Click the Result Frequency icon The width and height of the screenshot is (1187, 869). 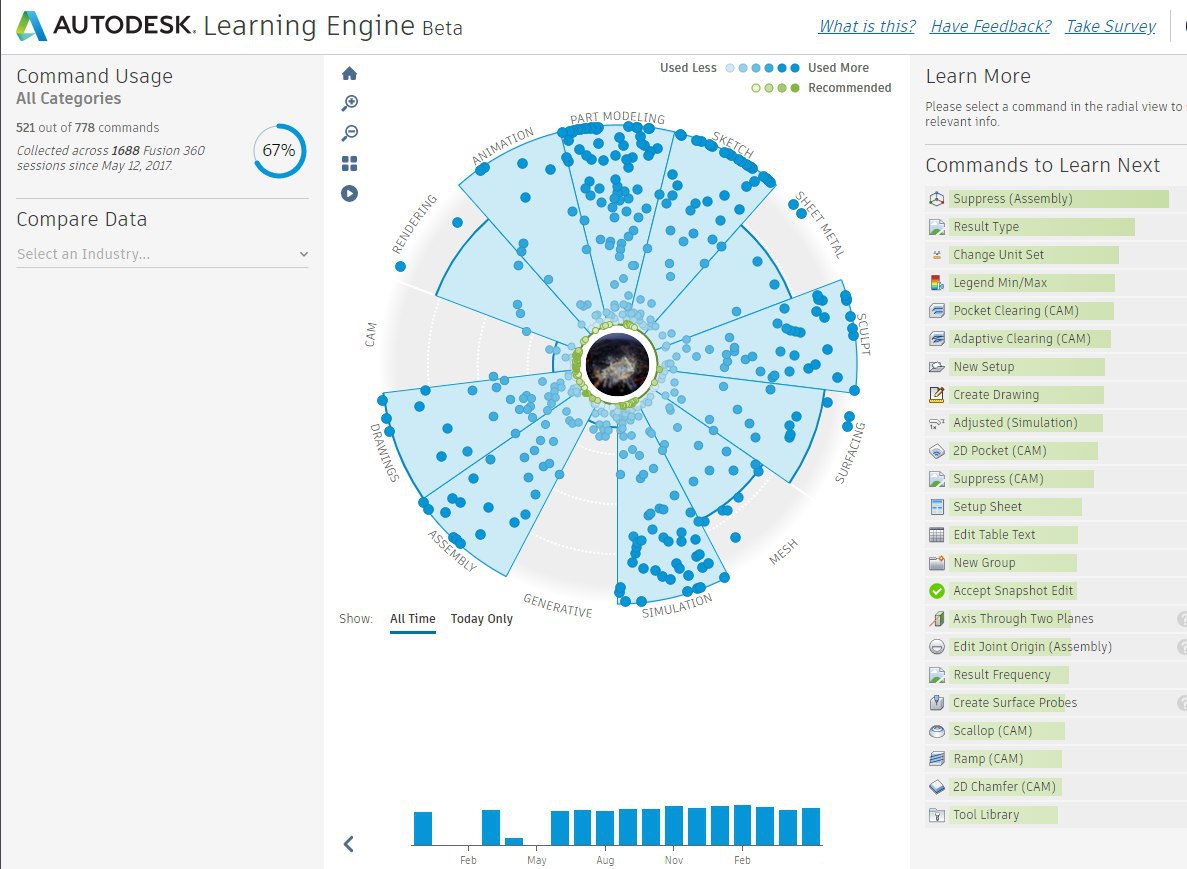click(936, 675)
